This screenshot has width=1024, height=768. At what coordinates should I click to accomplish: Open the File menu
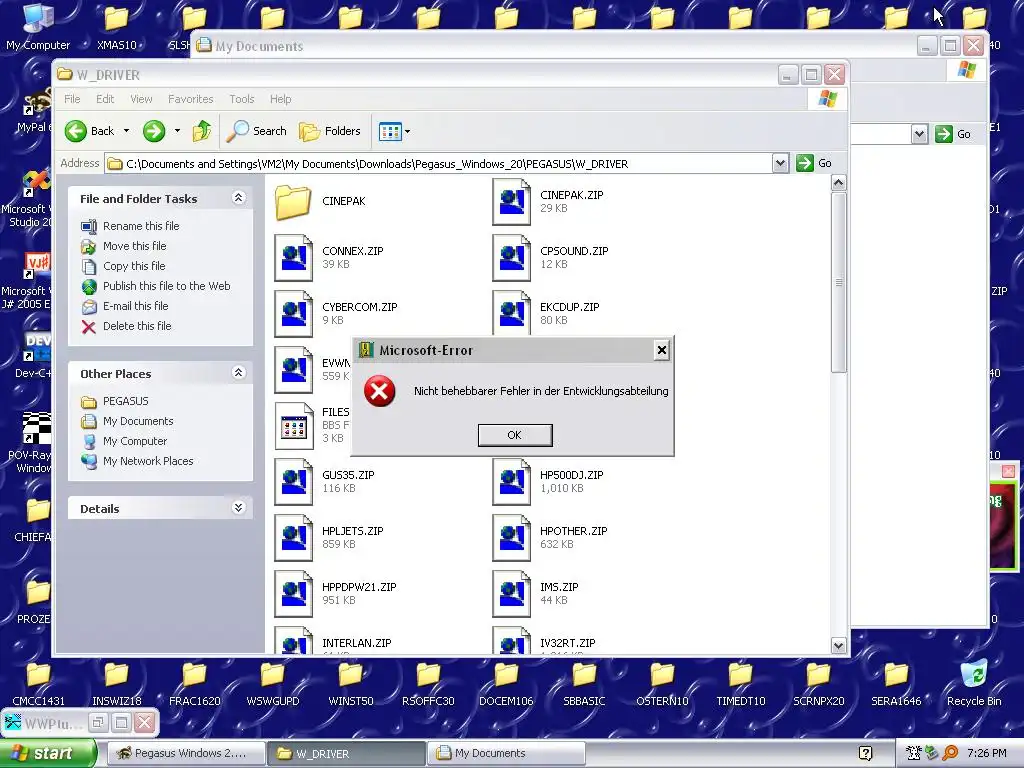pyautogui.click(x=72, y=99)
